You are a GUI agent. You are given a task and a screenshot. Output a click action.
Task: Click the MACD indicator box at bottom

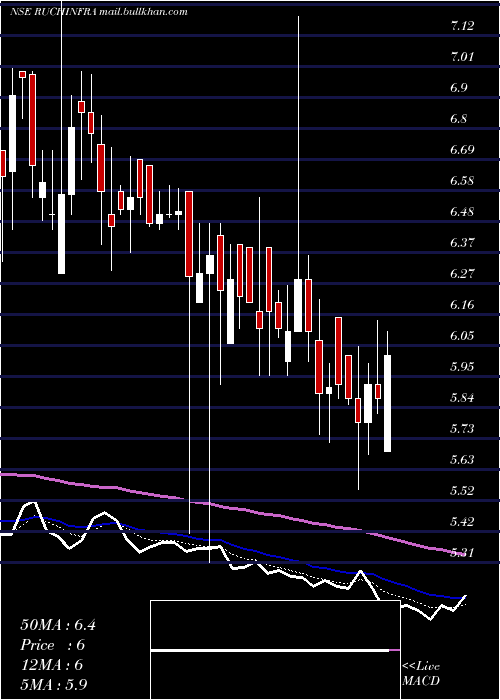(x=275, y=650)
